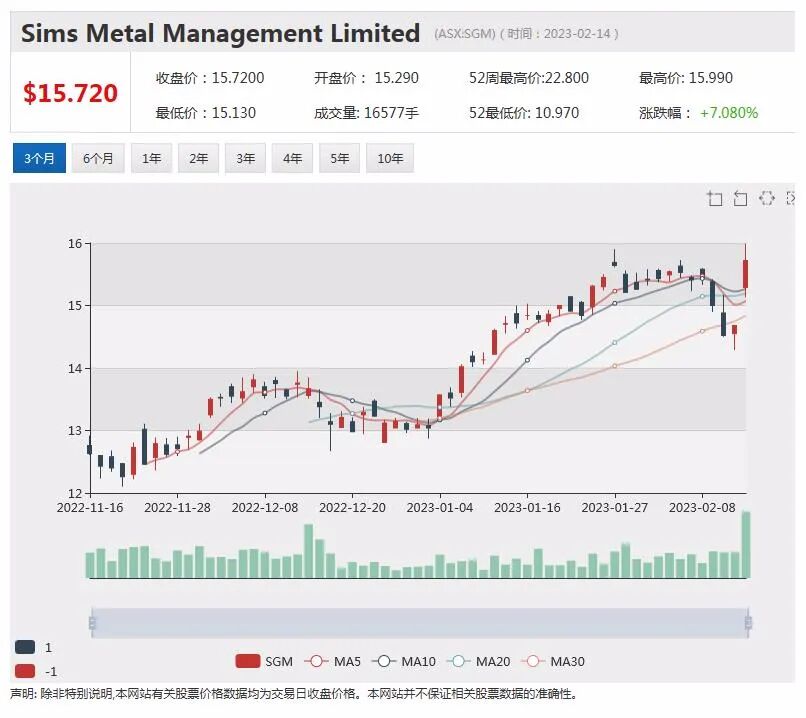Toggle the dark '1' visual map piece
Viewport: 806px width, 718px height.
tap(33, 647)
